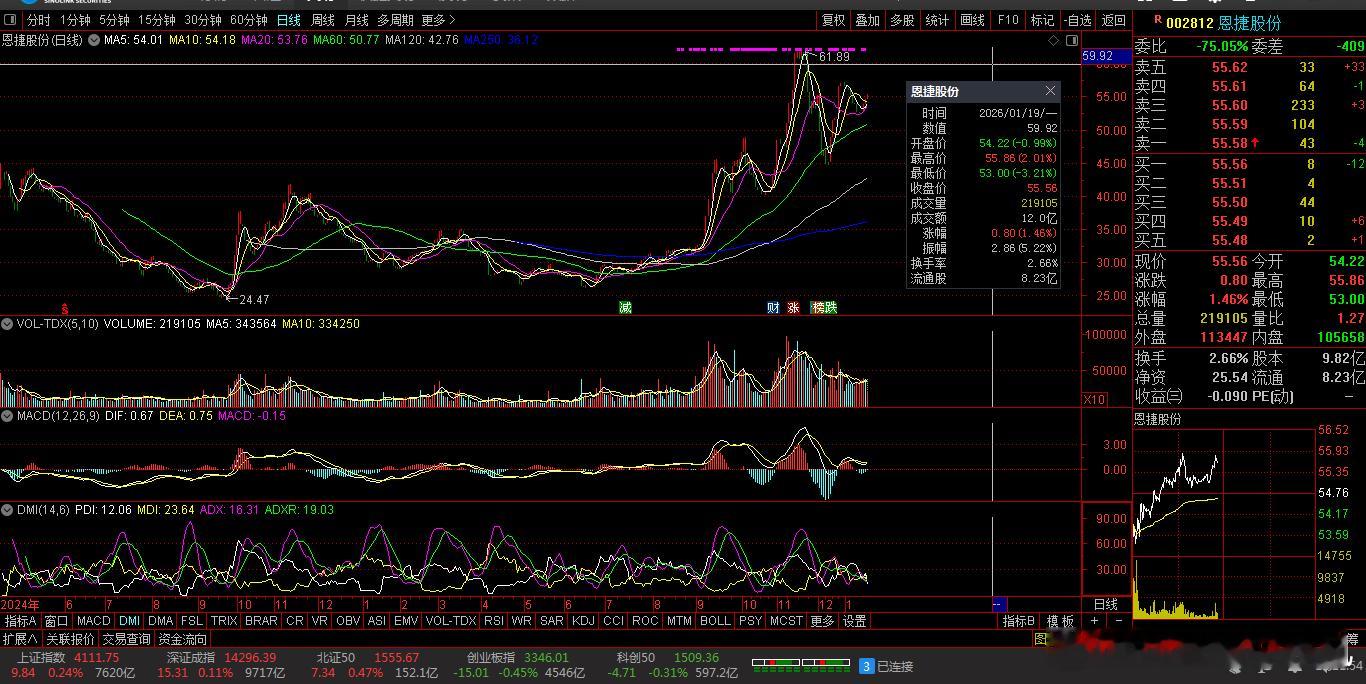Open the MACD(12,26,9) indicator dropdown
The height and width of the screenshot is (684, 1366).
pyautogui.click(x=7, y=415)
